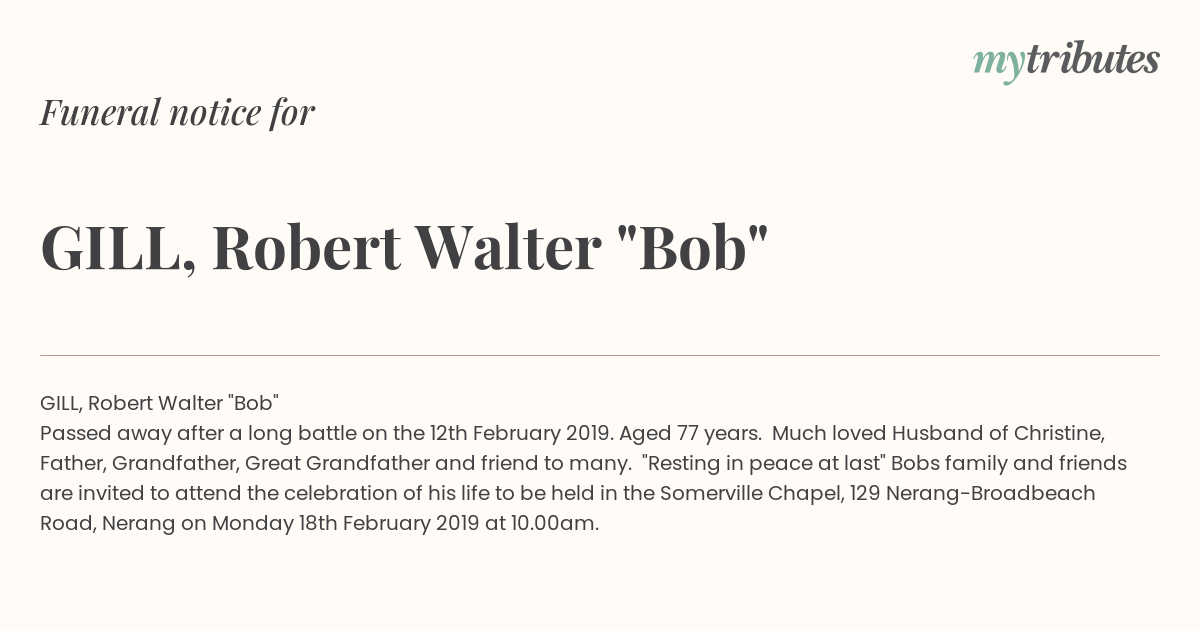Click the horizontal divider line

600,355
